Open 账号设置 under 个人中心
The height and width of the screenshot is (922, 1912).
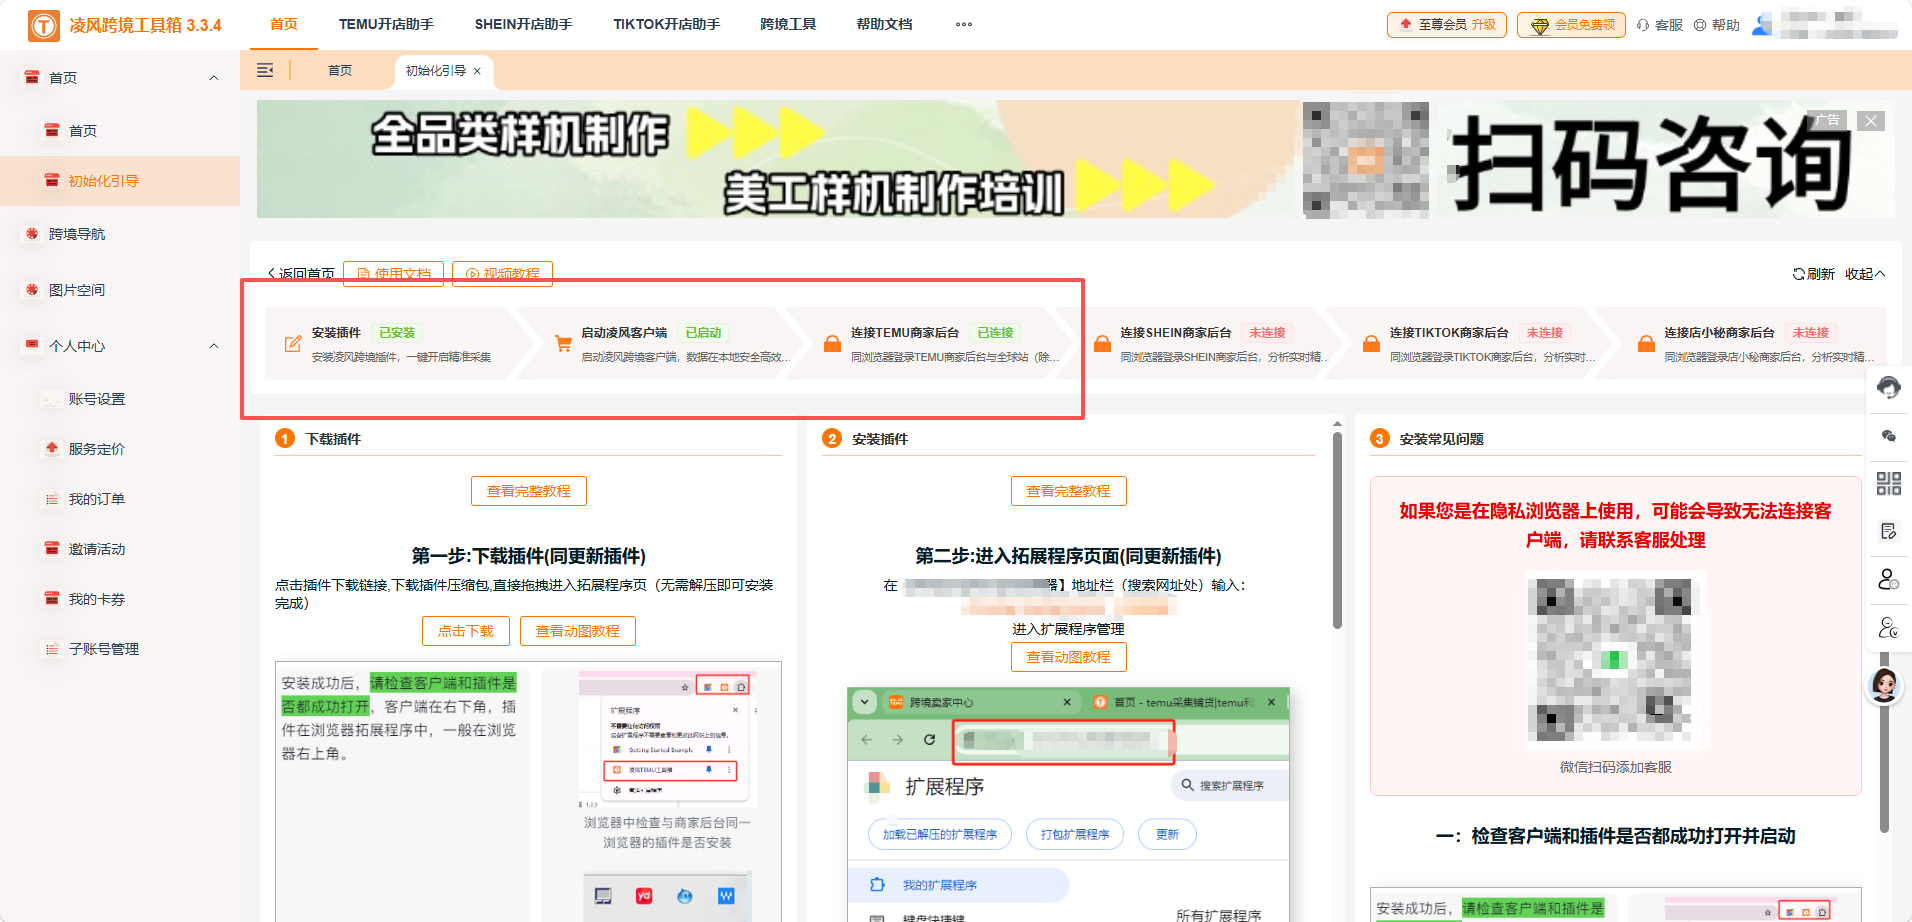pos(97,398)
